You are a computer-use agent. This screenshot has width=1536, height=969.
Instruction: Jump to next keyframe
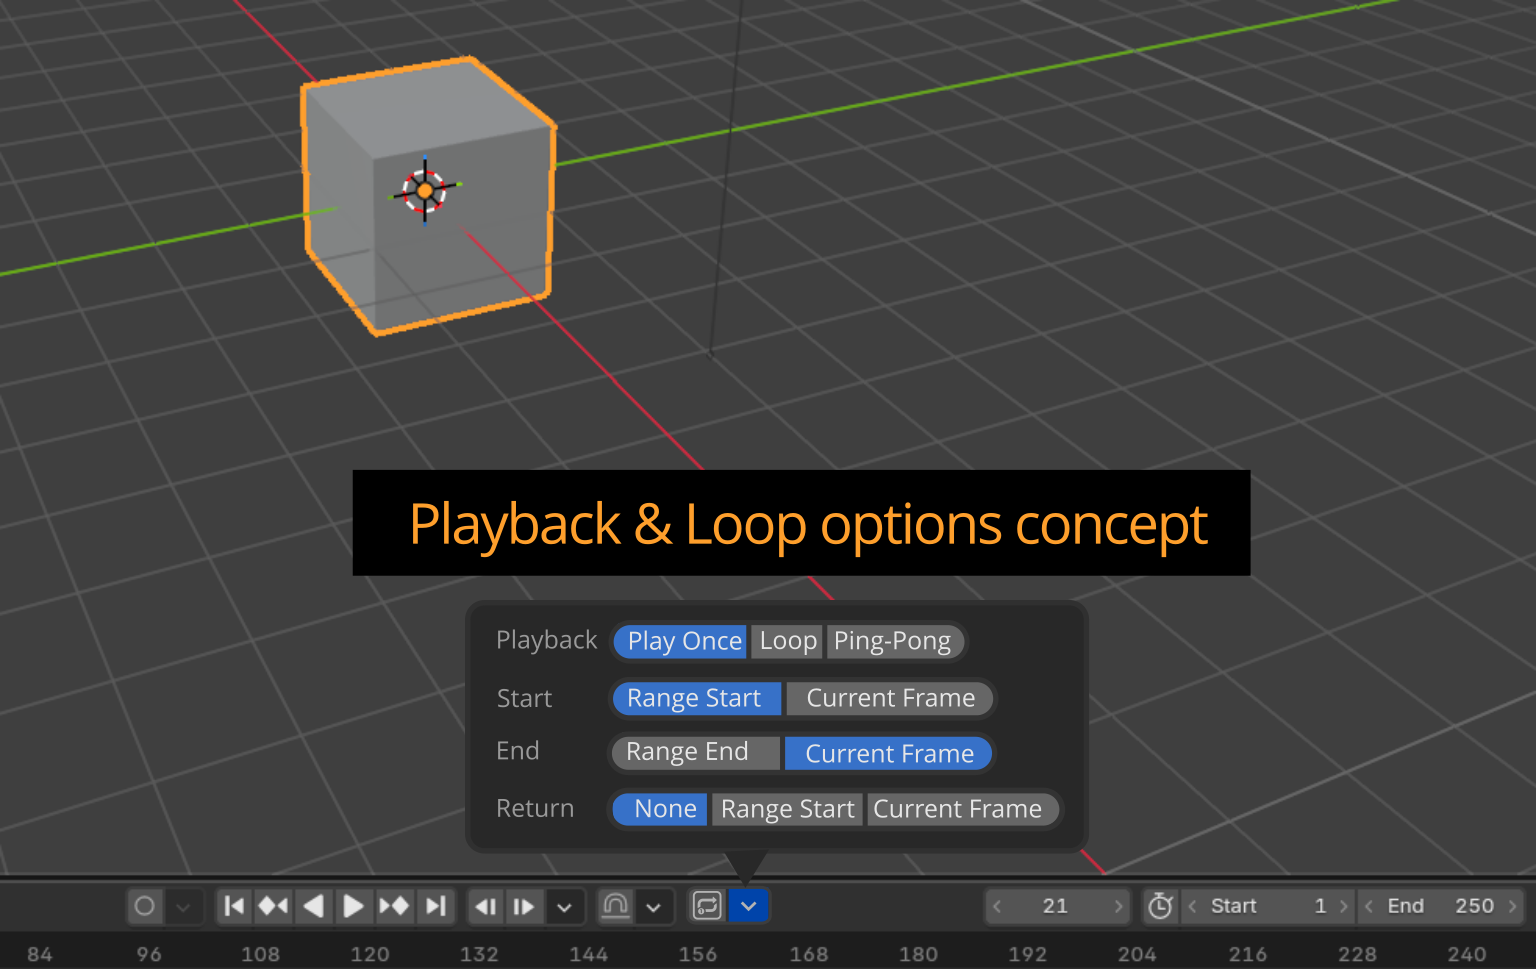[394, 906]
